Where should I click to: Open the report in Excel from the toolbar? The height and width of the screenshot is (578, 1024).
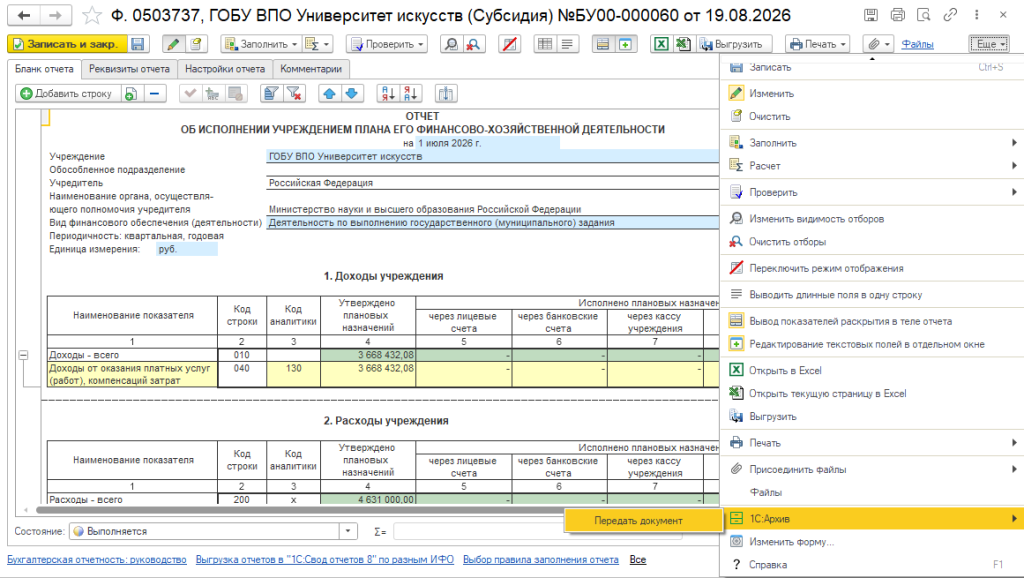(x=662, y=44)
